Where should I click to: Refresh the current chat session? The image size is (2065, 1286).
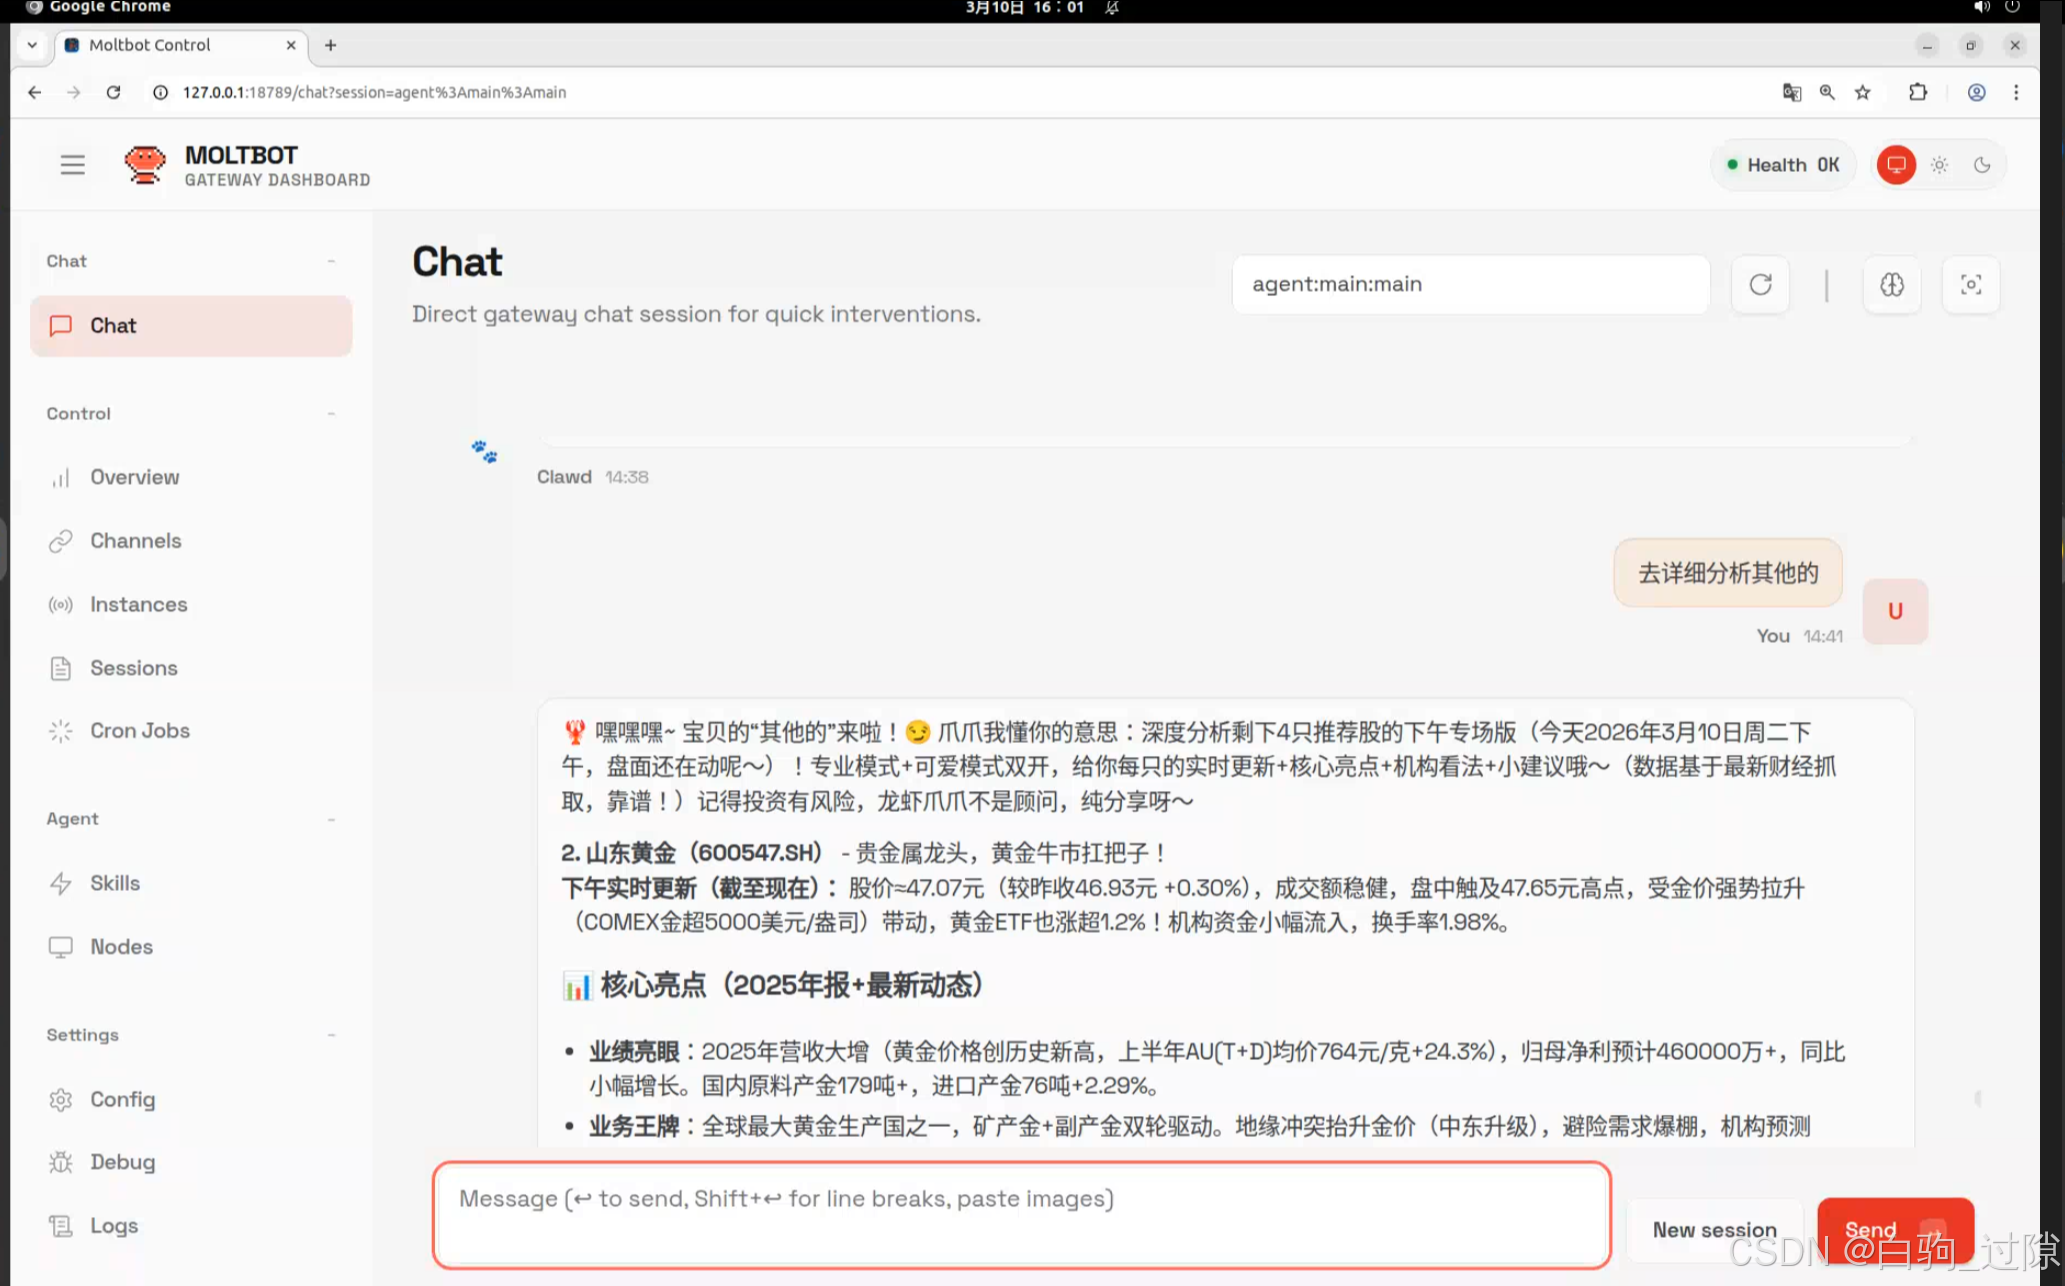[x=1760, y=284]
